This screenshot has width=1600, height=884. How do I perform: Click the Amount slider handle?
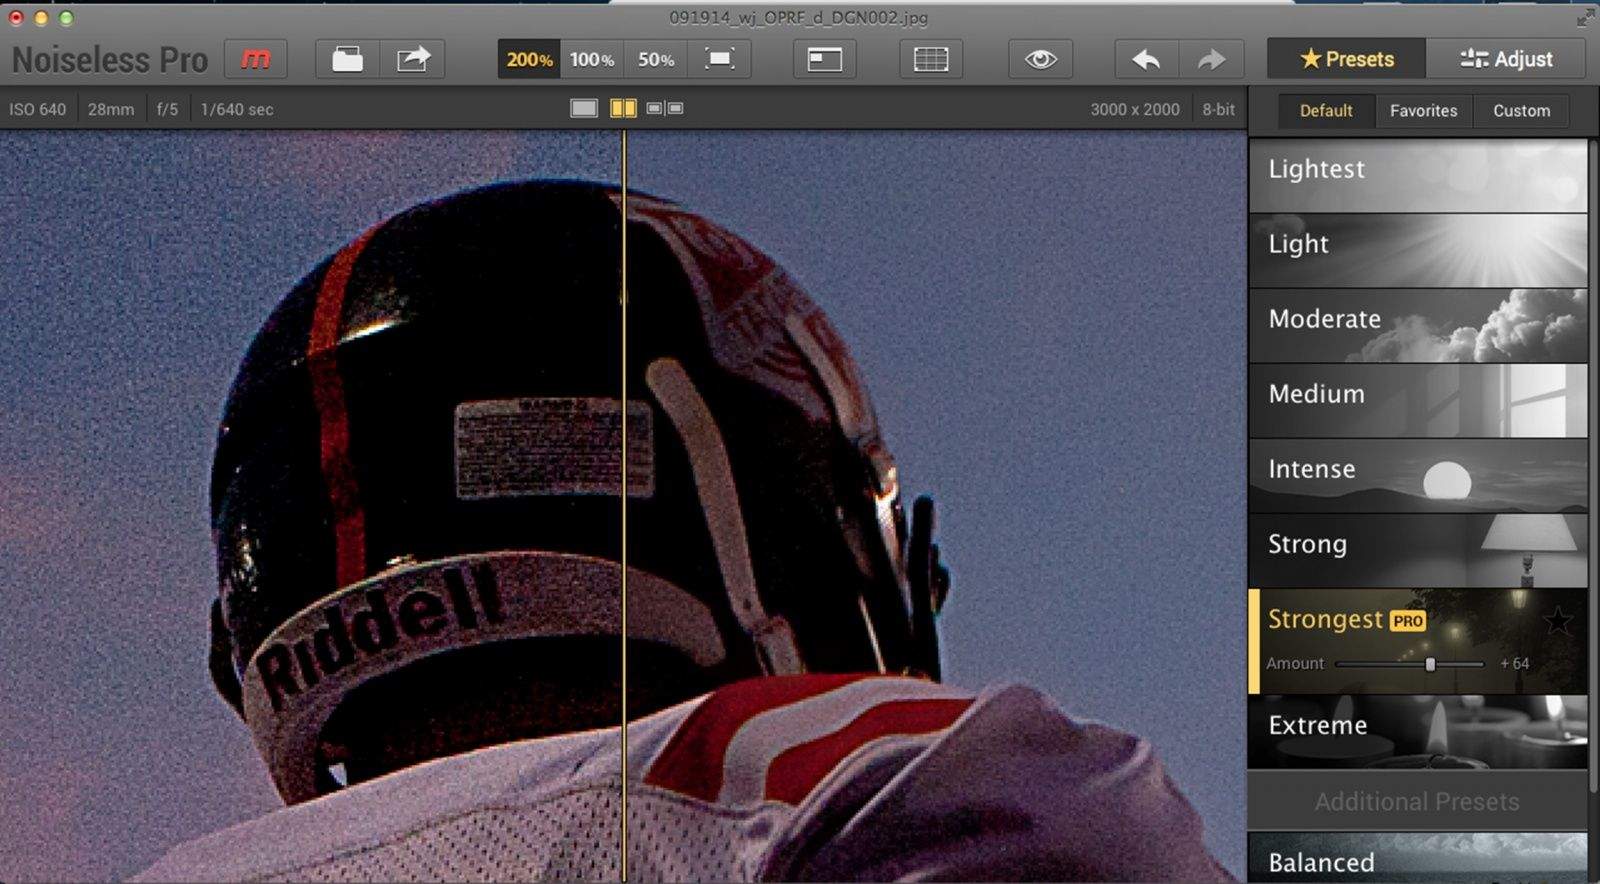pos(1430,664)
